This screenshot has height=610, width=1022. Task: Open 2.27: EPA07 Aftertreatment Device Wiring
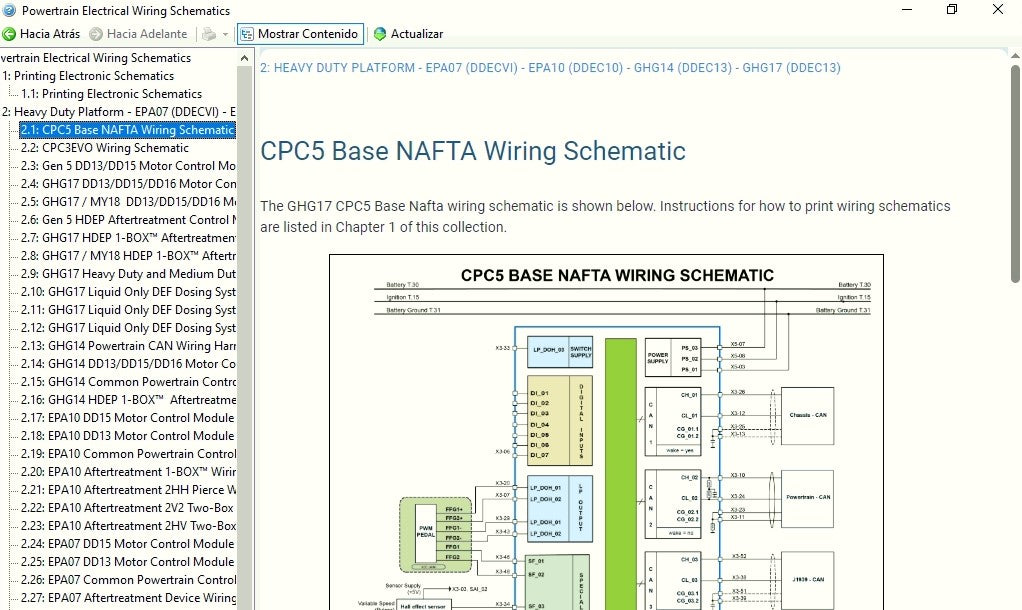[x=128, y=598]
